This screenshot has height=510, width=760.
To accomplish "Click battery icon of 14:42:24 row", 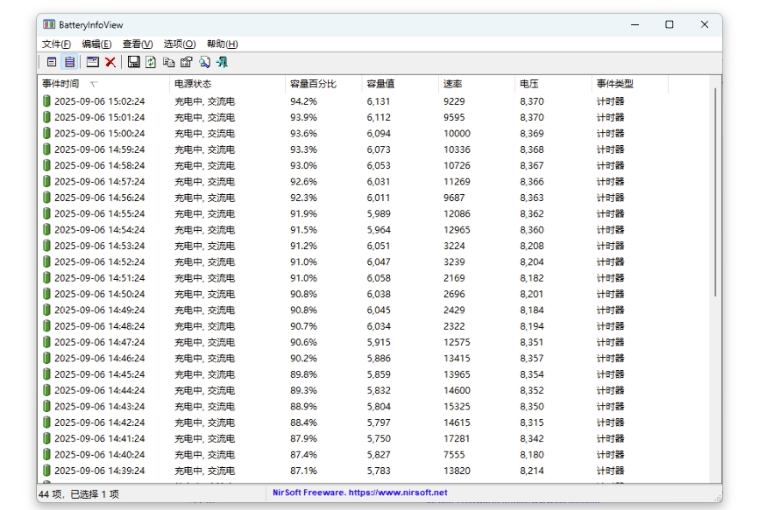I will pos(47,422).
